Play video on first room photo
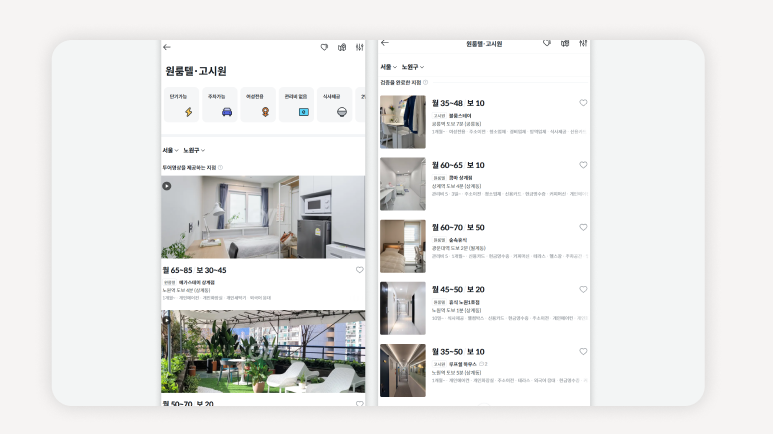 167,185
